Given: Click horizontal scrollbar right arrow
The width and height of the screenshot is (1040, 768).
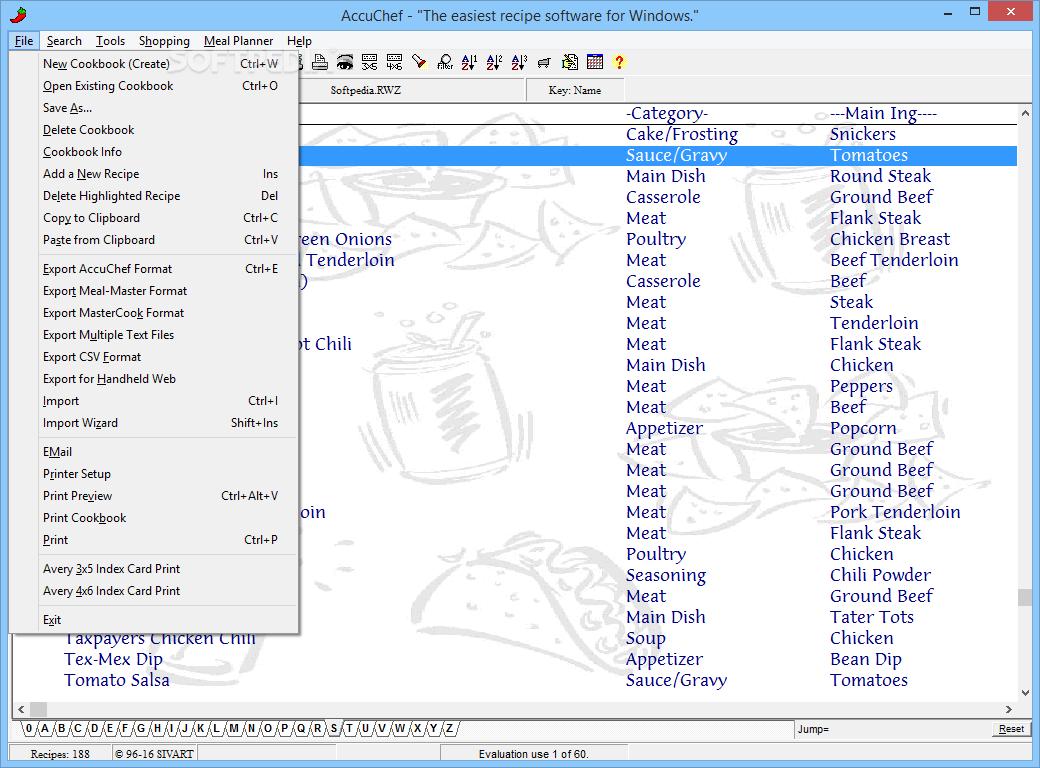Looking at the screenshot, I should (1009, 709).
